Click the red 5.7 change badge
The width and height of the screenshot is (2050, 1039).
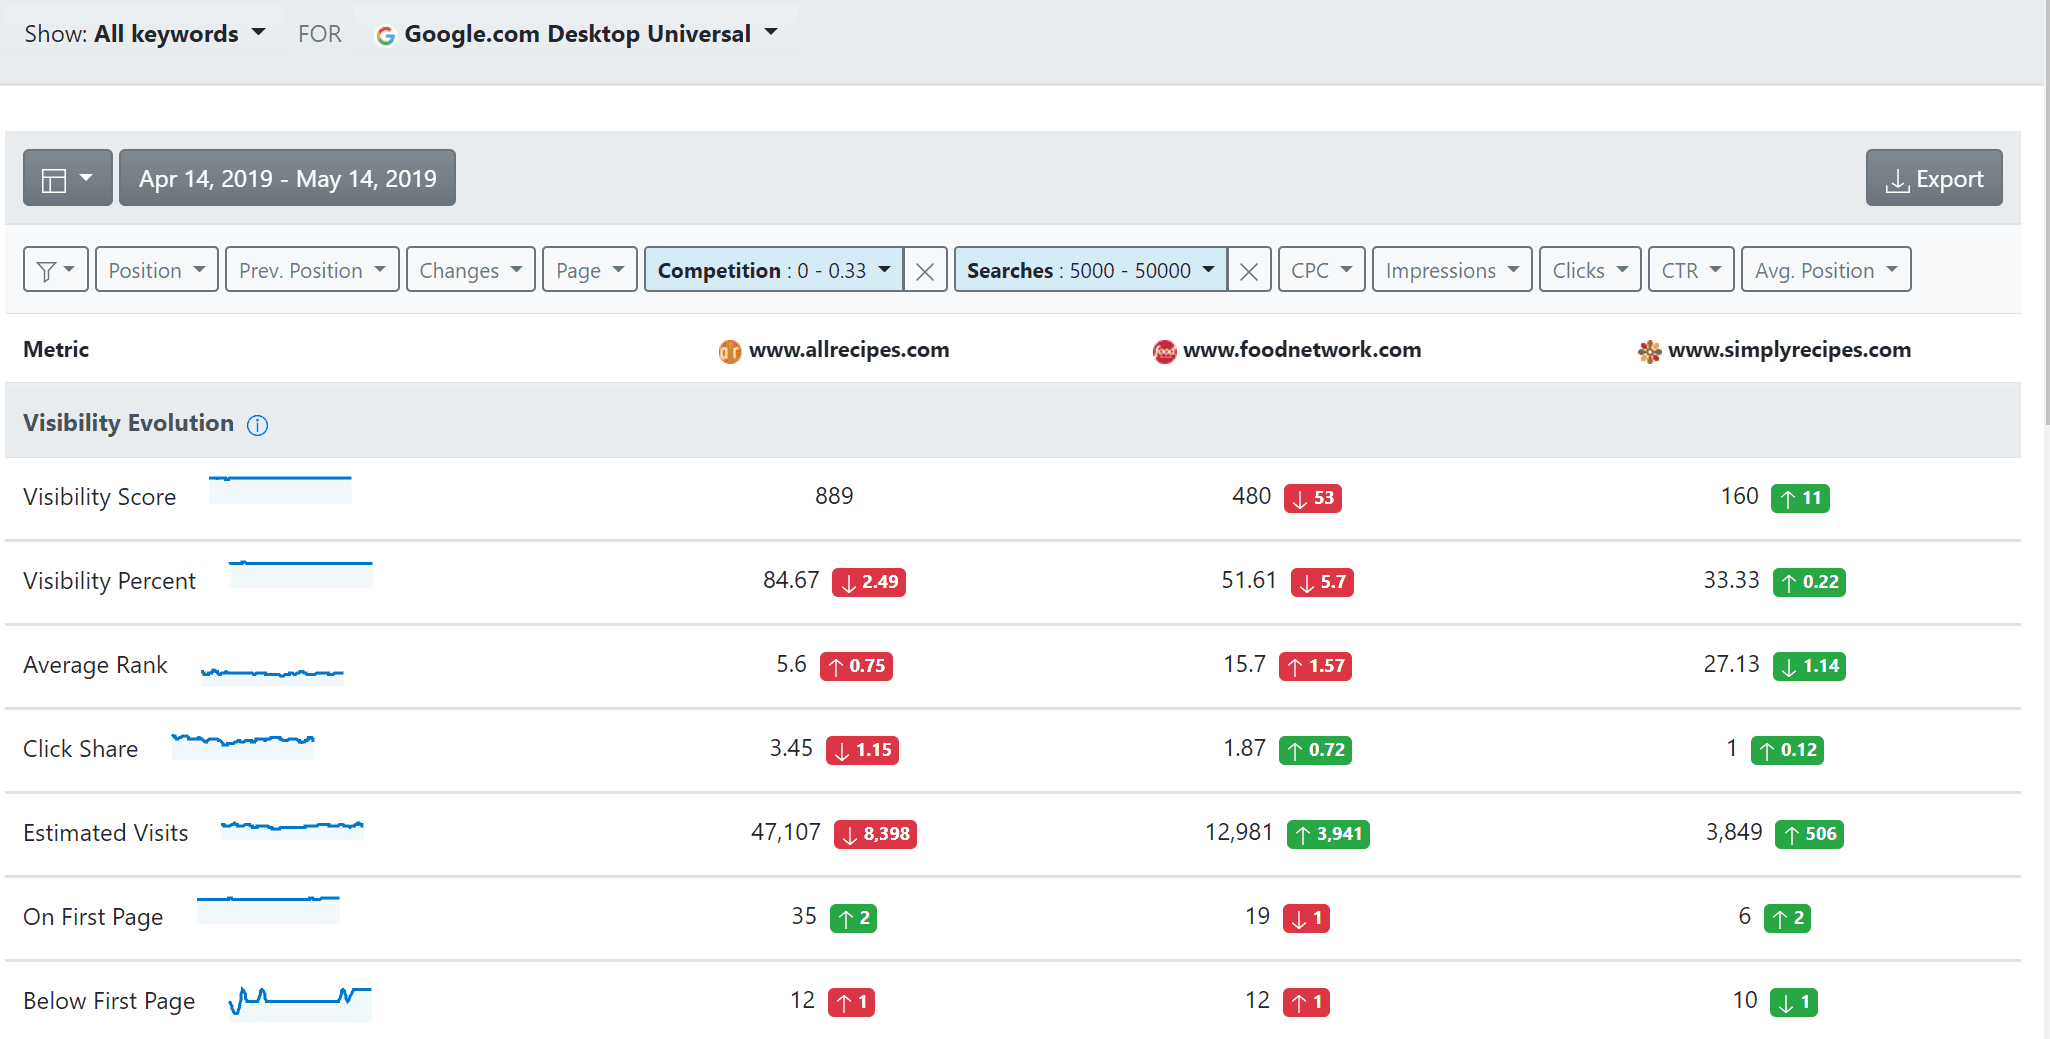(x=1322, y=582)
